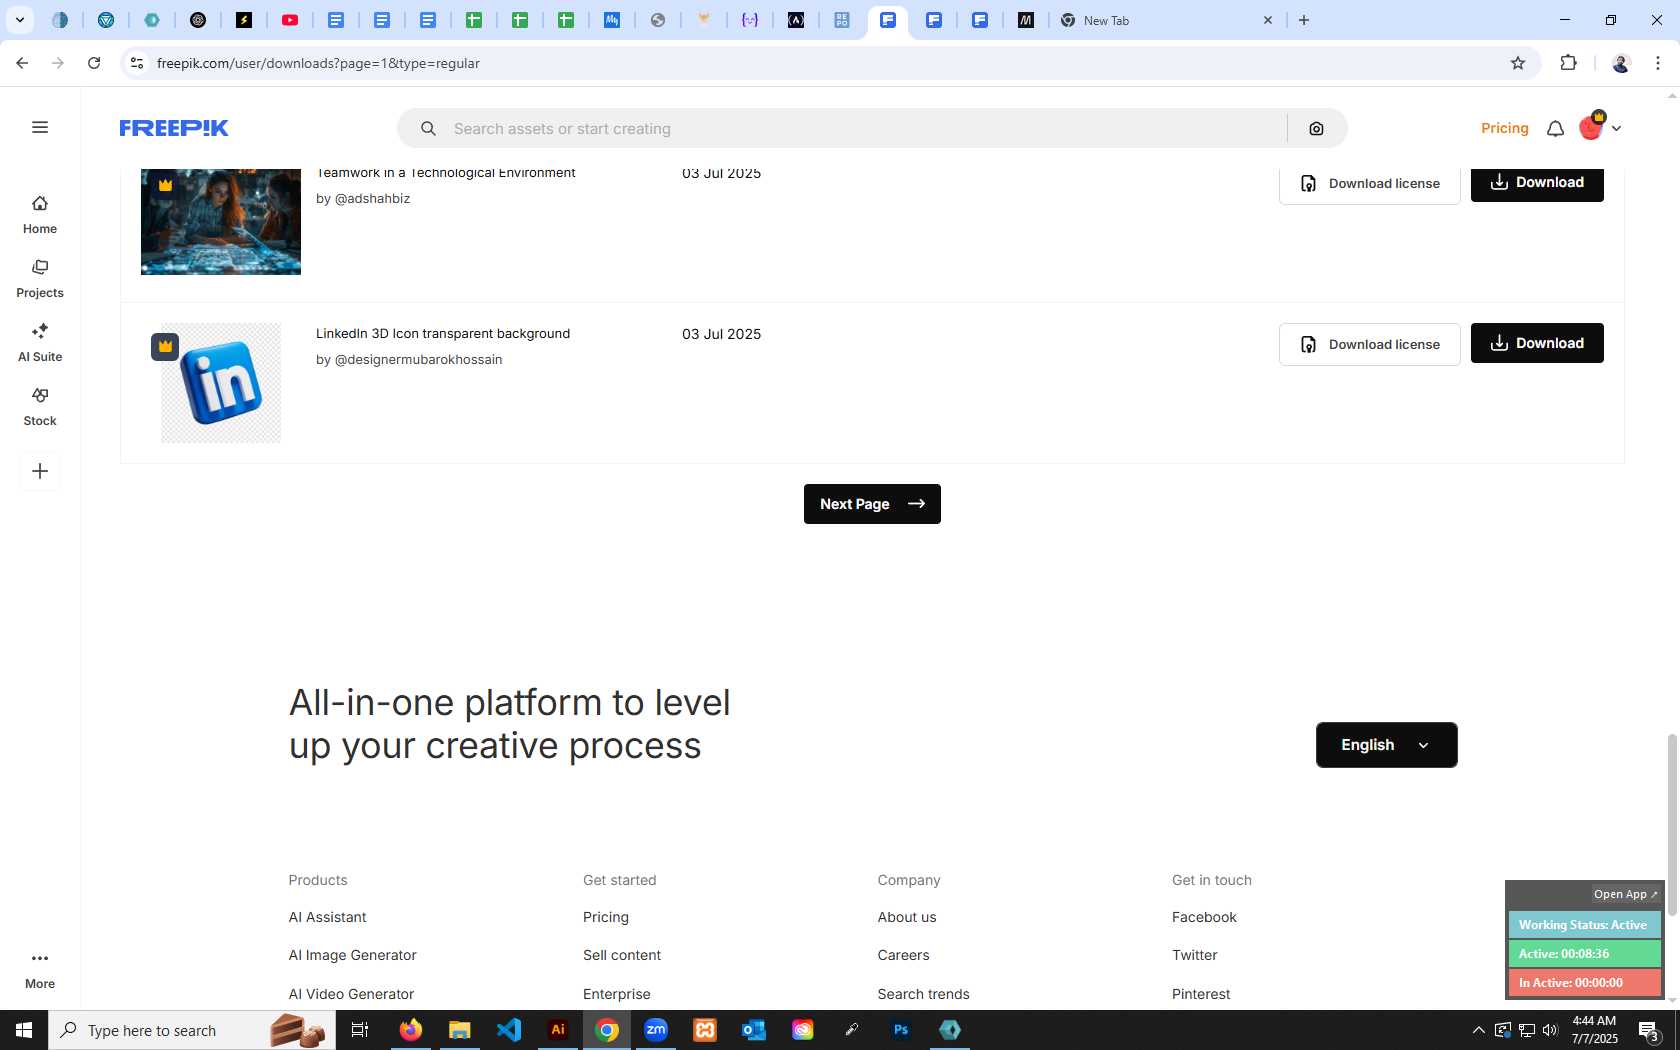This screenshot has width=1680, height=1050.
Task: Open Twitter footer link
Action: tap(1194, 955)
